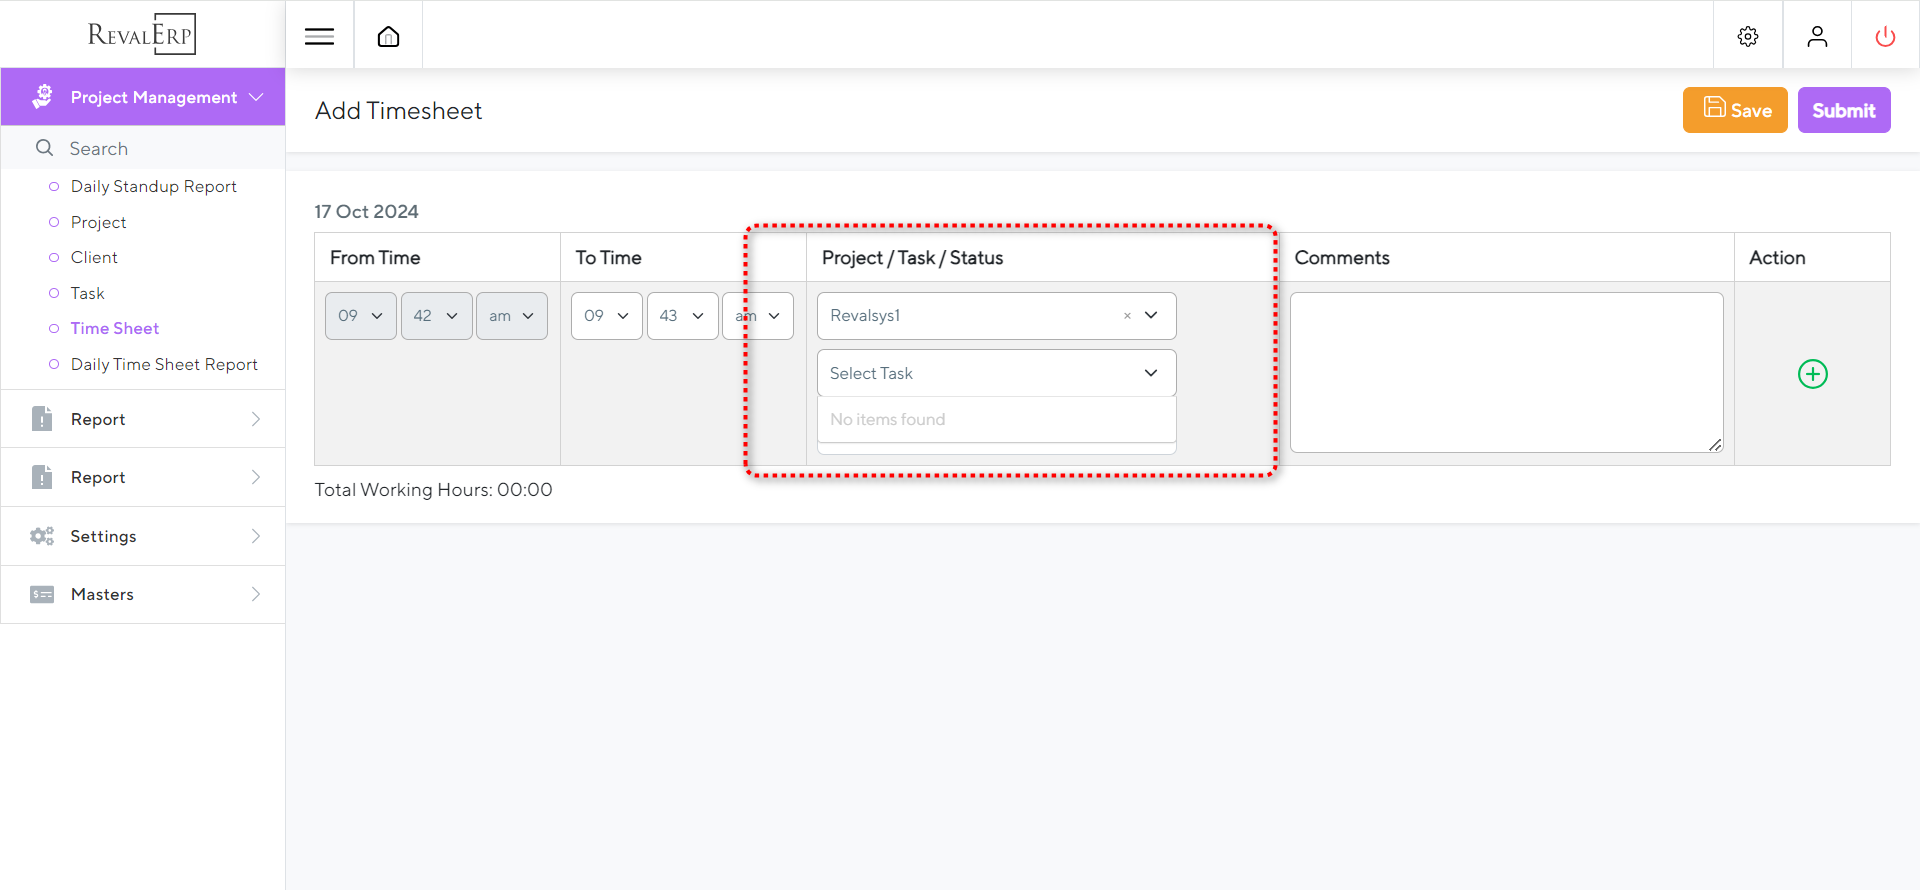Open settings gear icon in header
The width and height of the screenshot is (1920, 890).
[x=1747, y=37]
